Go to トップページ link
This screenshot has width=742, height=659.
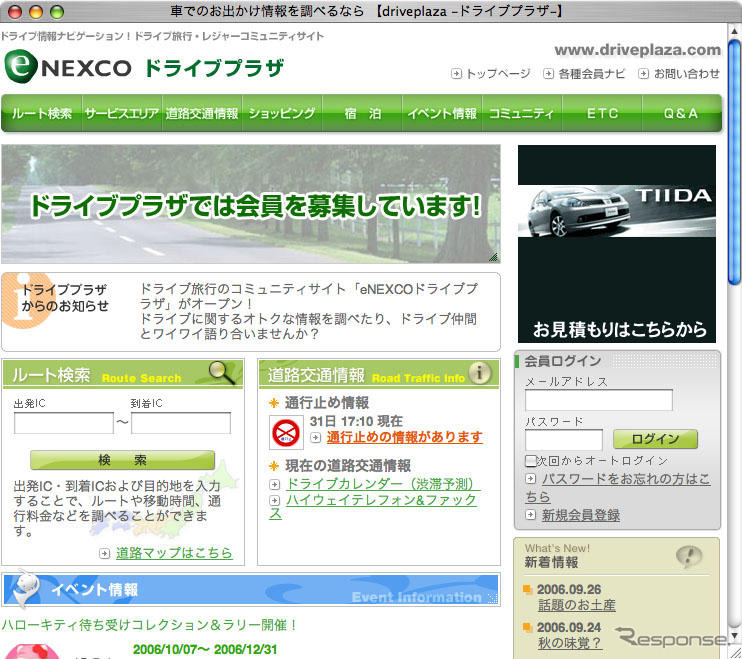coord(498,74)
